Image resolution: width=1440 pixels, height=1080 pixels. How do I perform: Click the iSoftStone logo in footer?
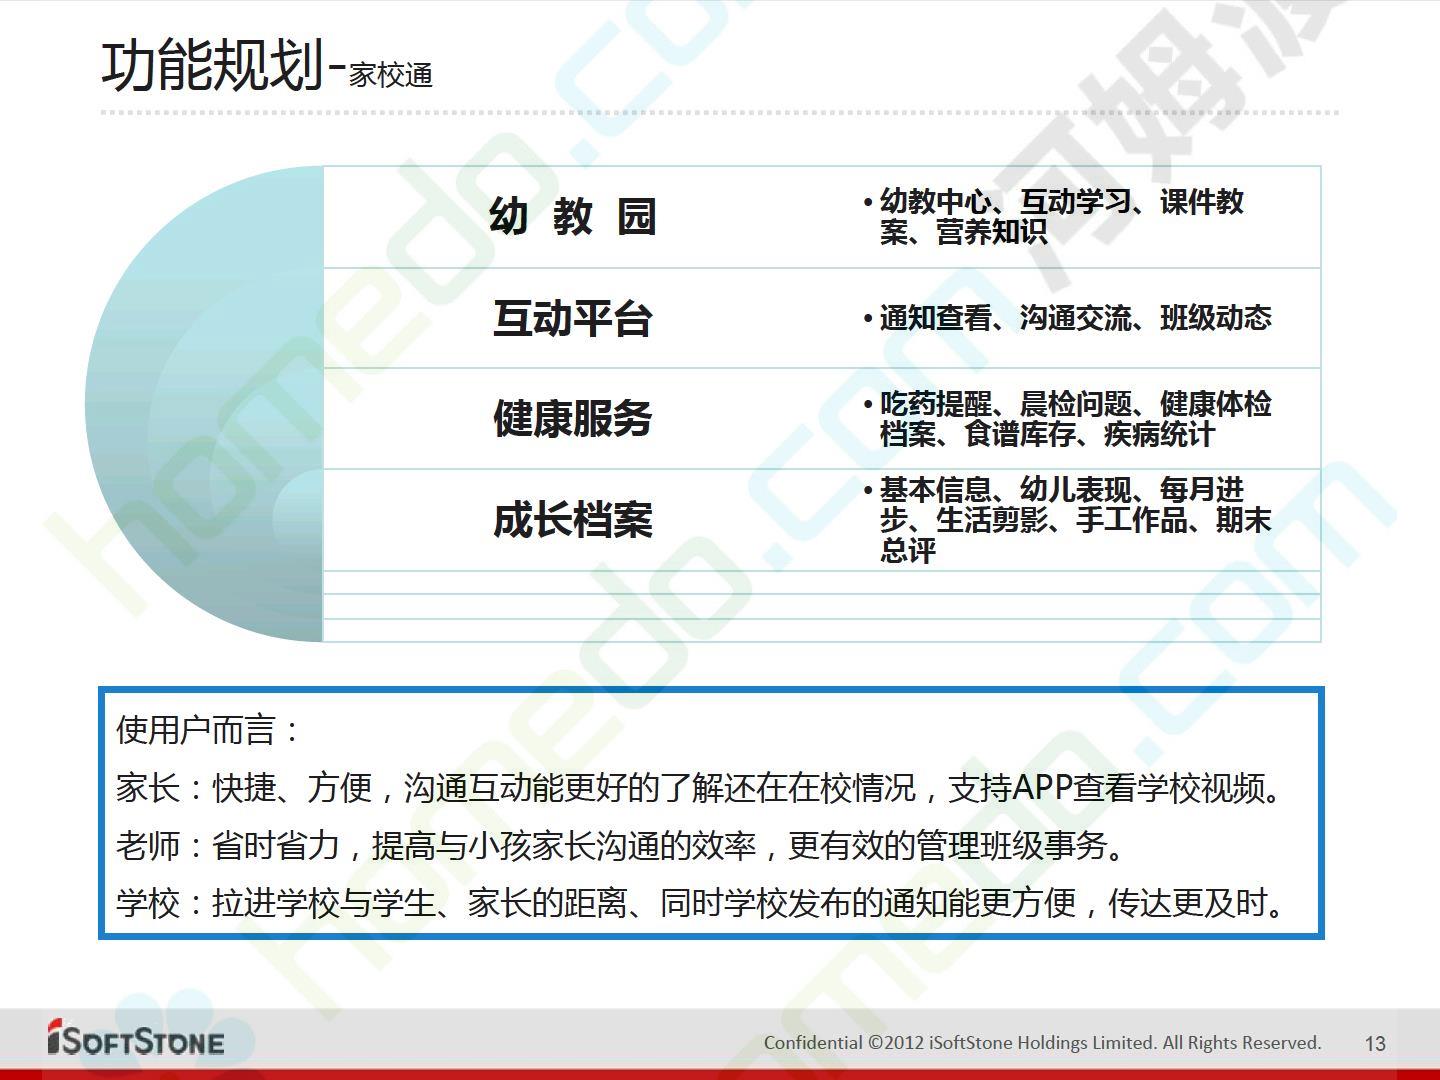(x=136, y=1039)
